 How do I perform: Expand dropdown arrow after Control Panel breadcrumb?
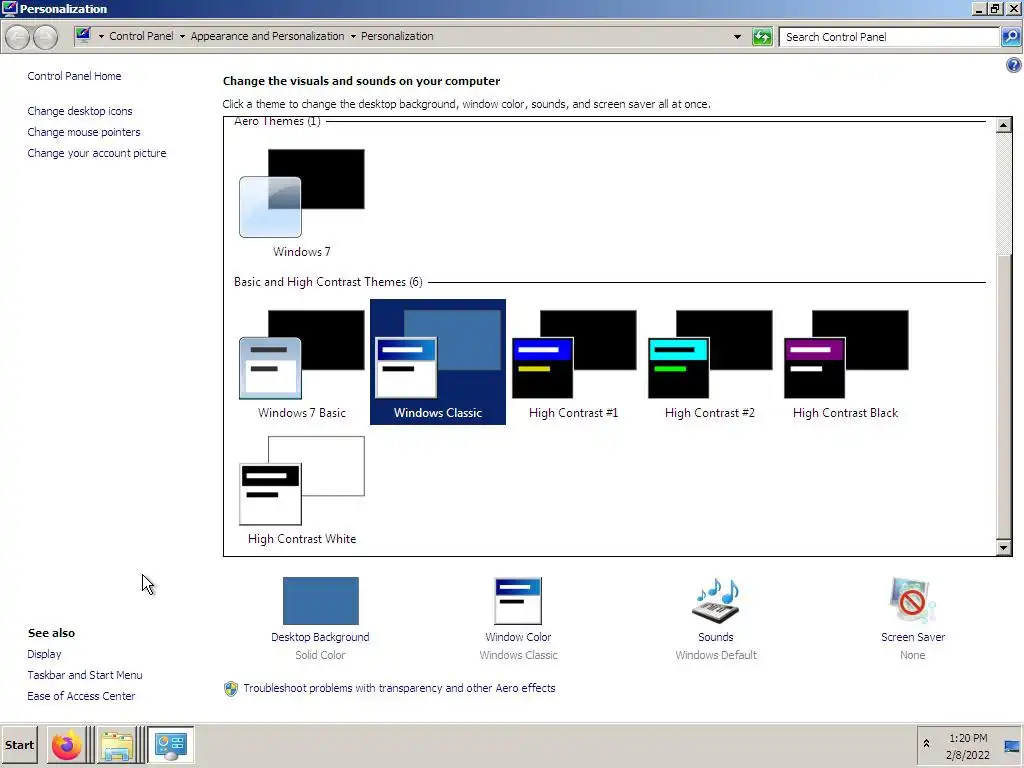click(182, 37)
